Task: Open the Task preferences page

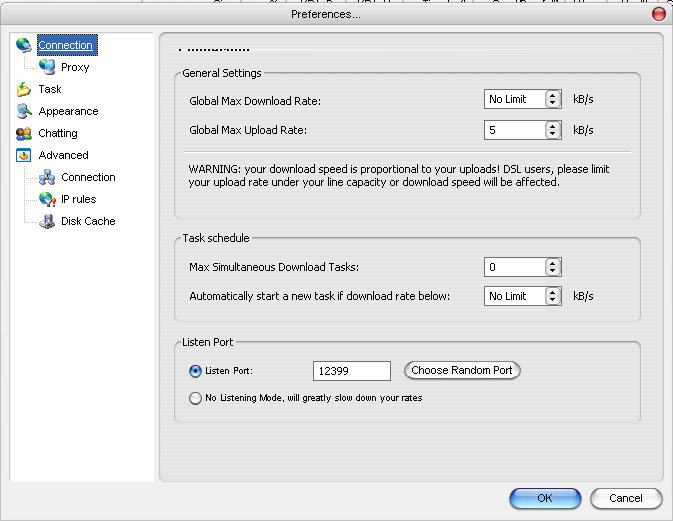Action: tap(50, 89)
